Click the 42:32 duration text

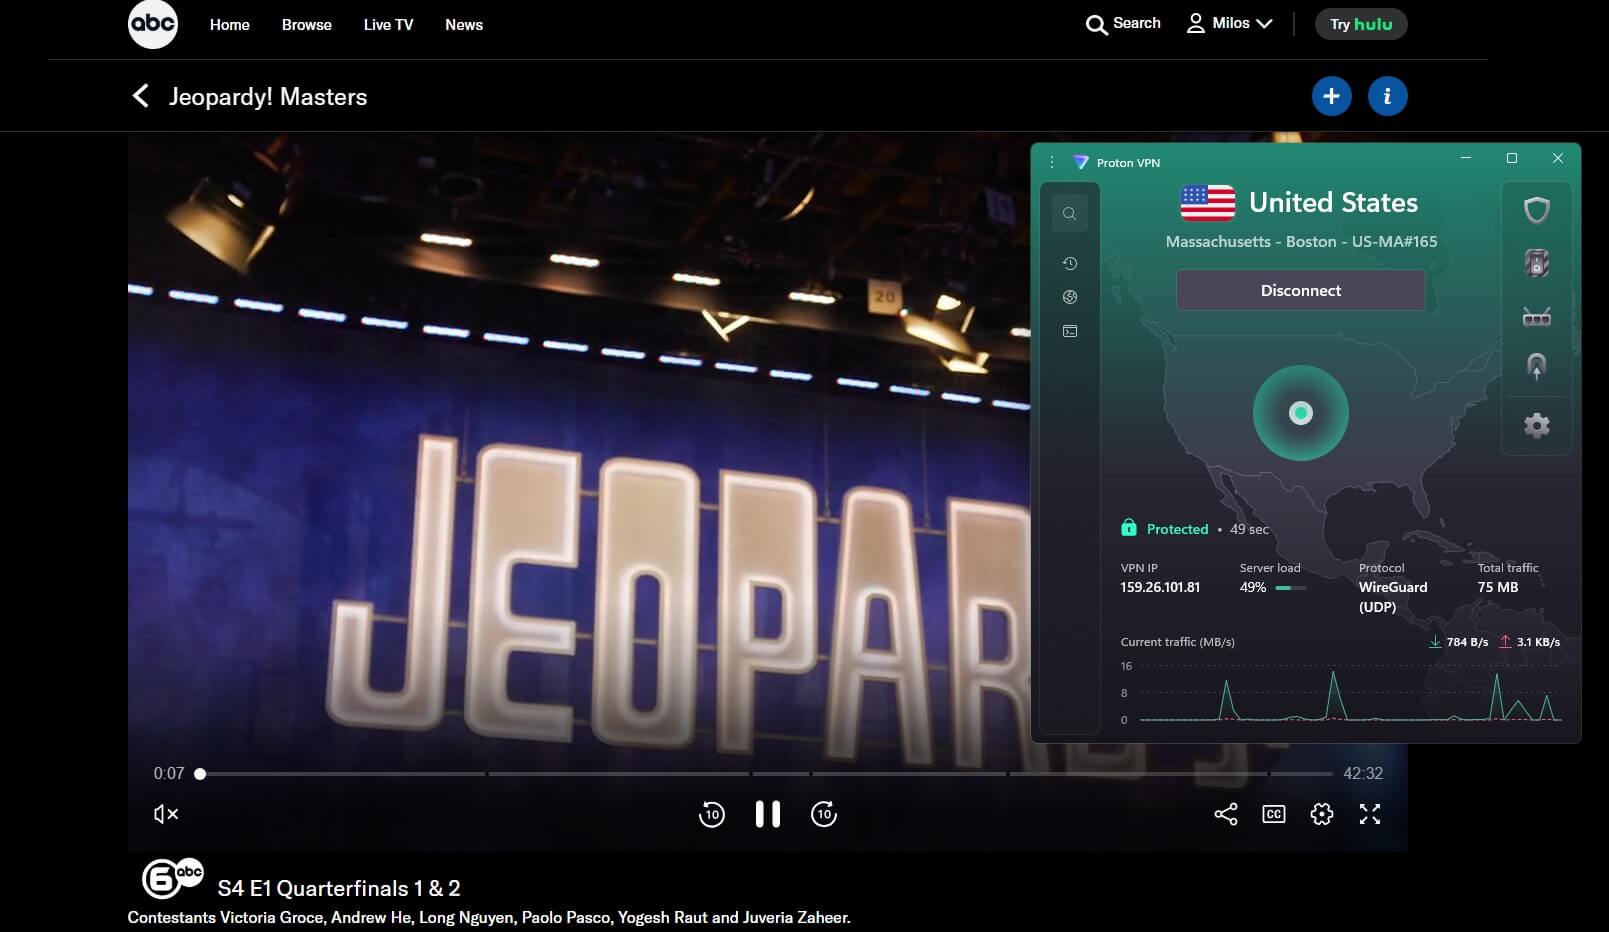click(x=1363, y=773)
